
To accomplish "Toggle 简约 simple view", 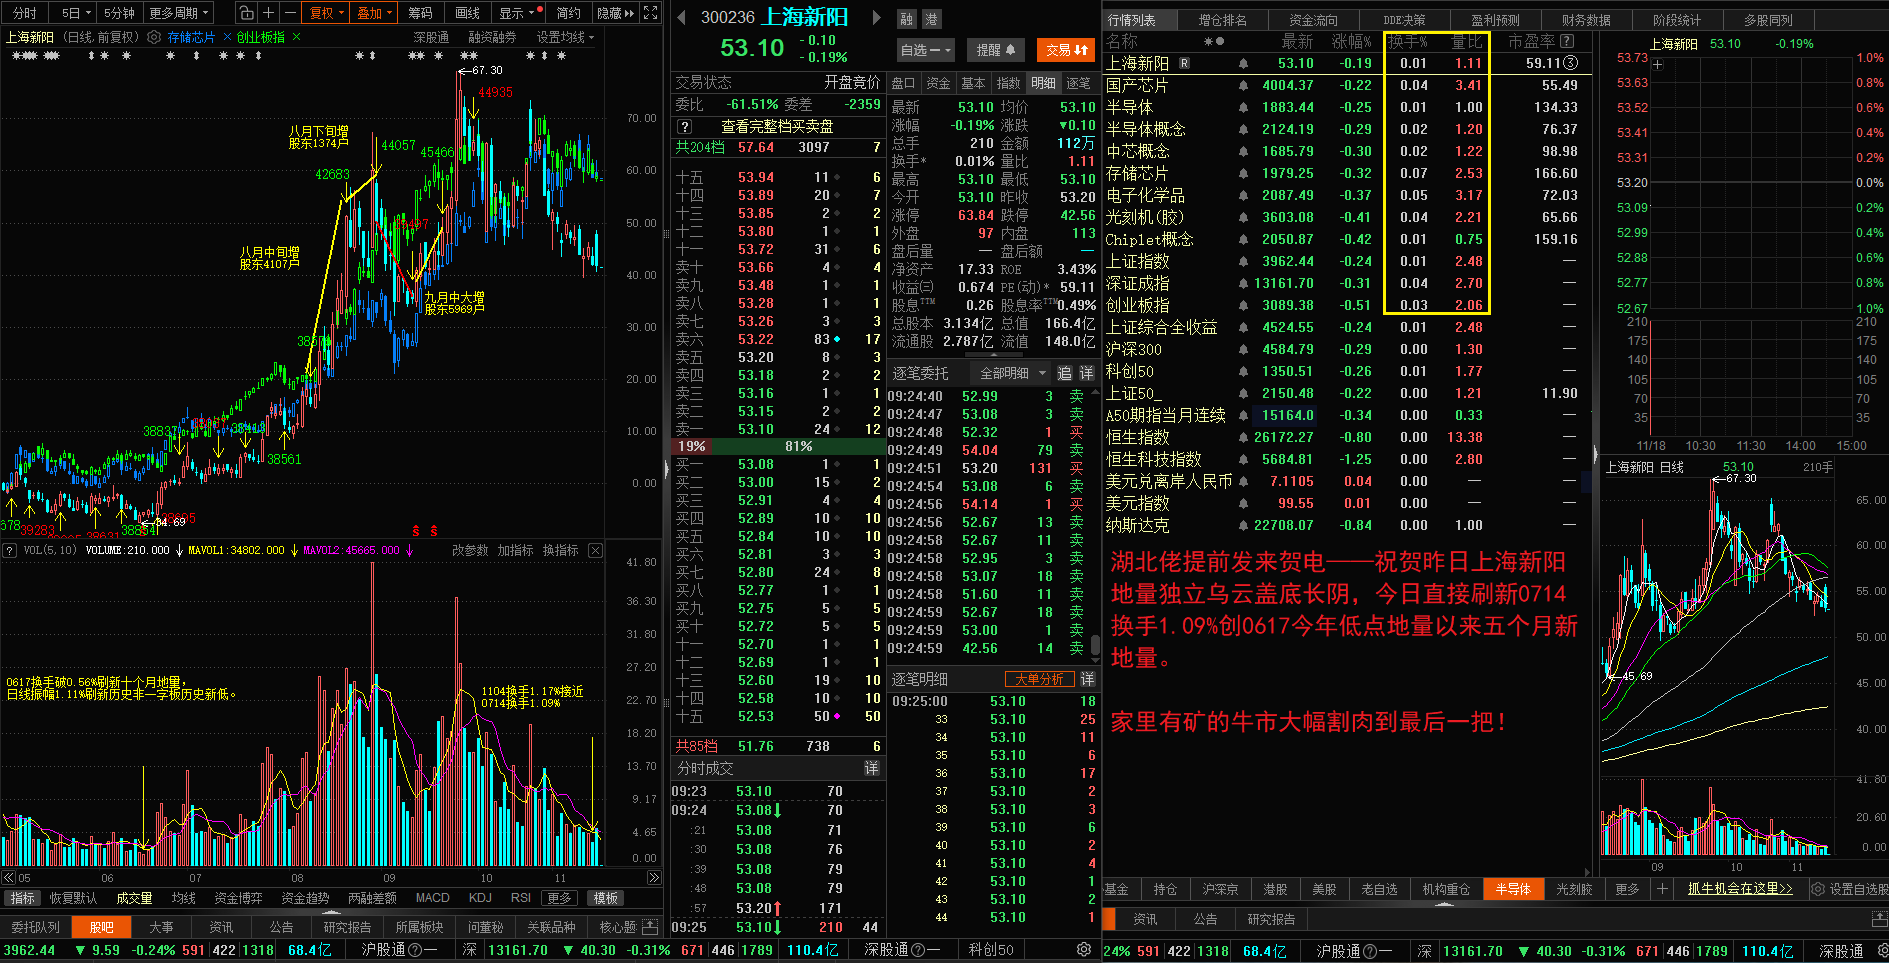I will [x=568, y=13].
